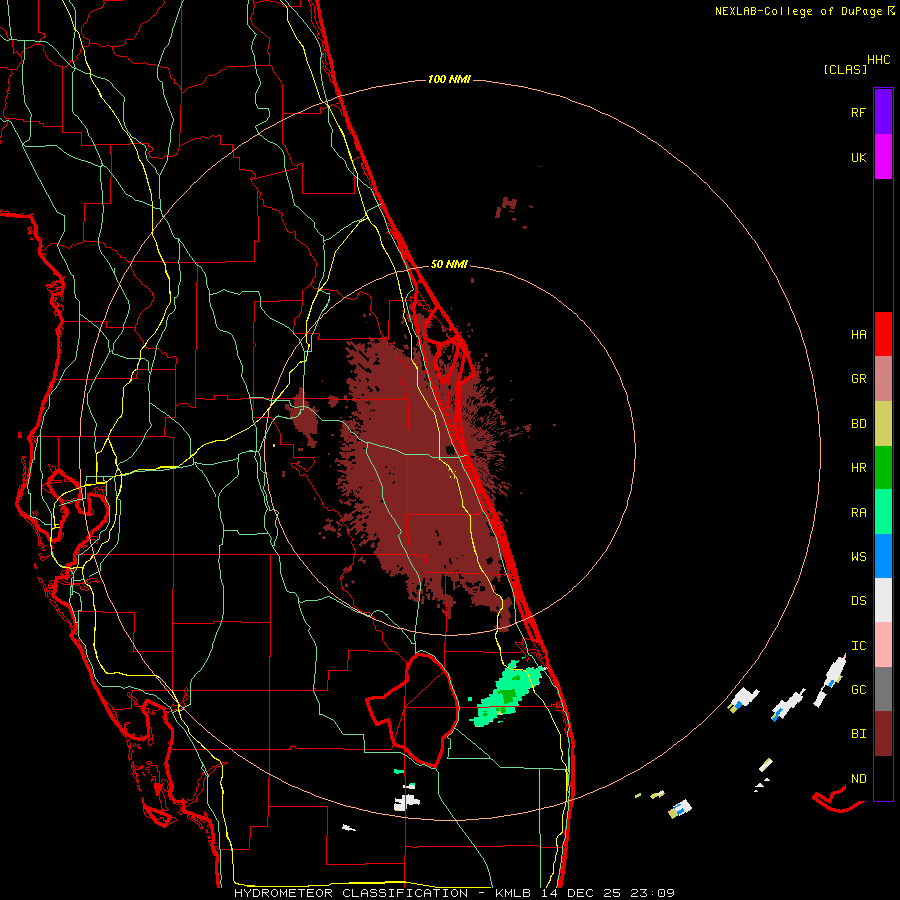
Task: Click the "ND" legend label
Action: [858, 779]
